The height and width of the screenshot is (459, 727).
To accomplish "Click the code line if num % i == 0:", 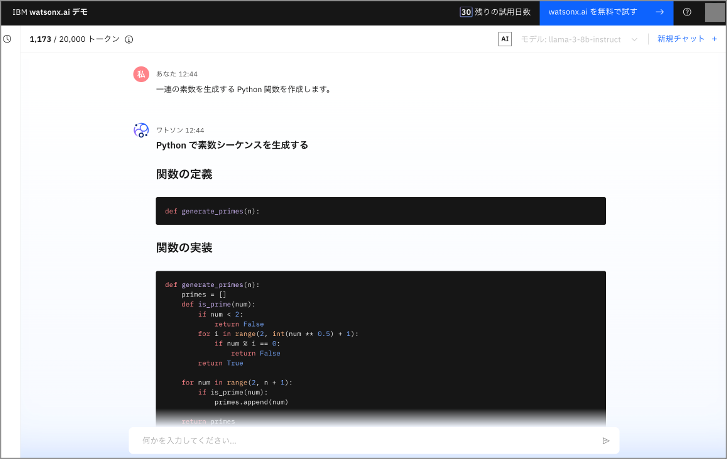I will [247, 344].
